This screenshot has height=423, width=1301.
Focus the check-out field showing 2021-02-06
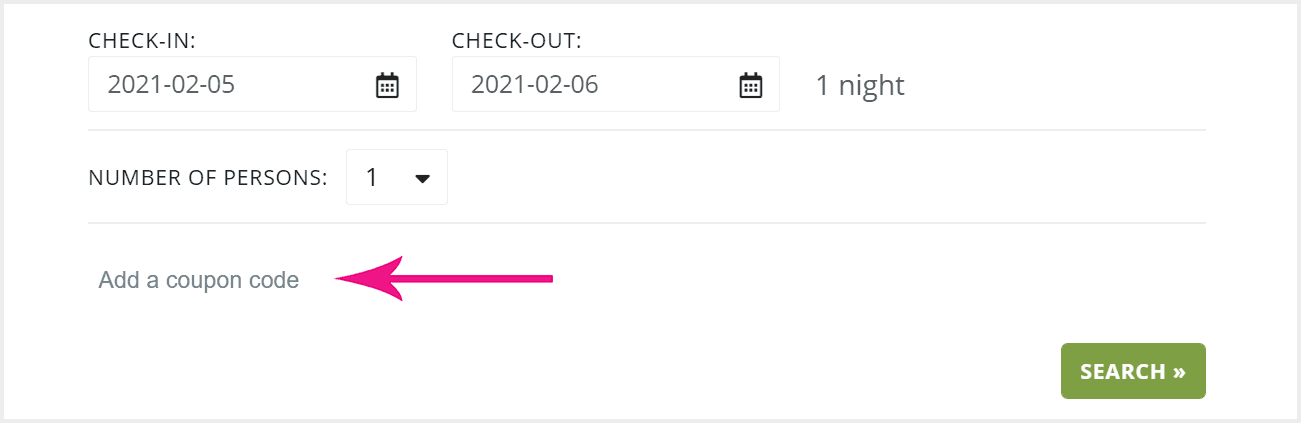pos(616,84)
